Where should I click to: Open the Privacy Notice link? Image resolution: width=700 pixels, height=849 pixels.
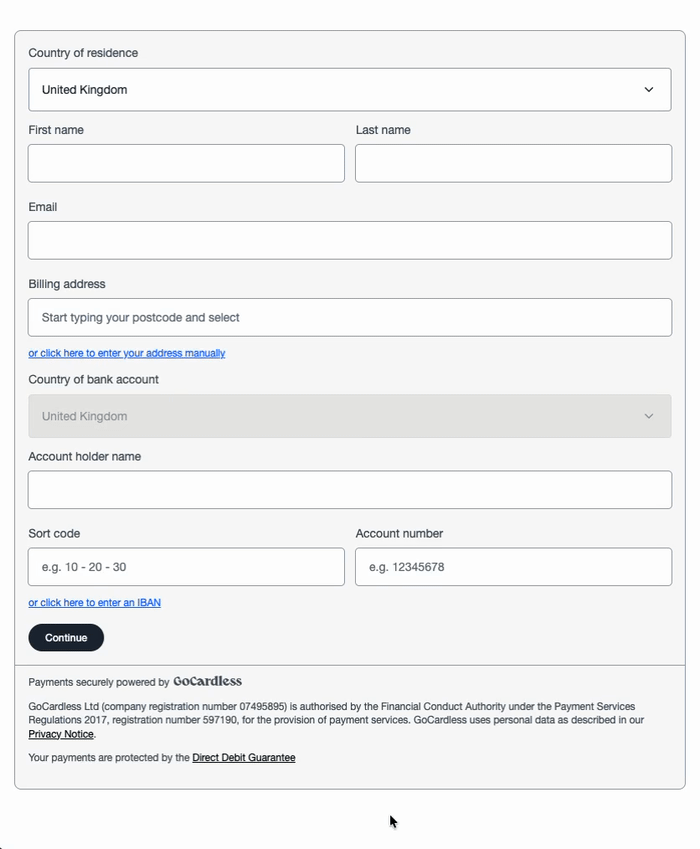61,734
